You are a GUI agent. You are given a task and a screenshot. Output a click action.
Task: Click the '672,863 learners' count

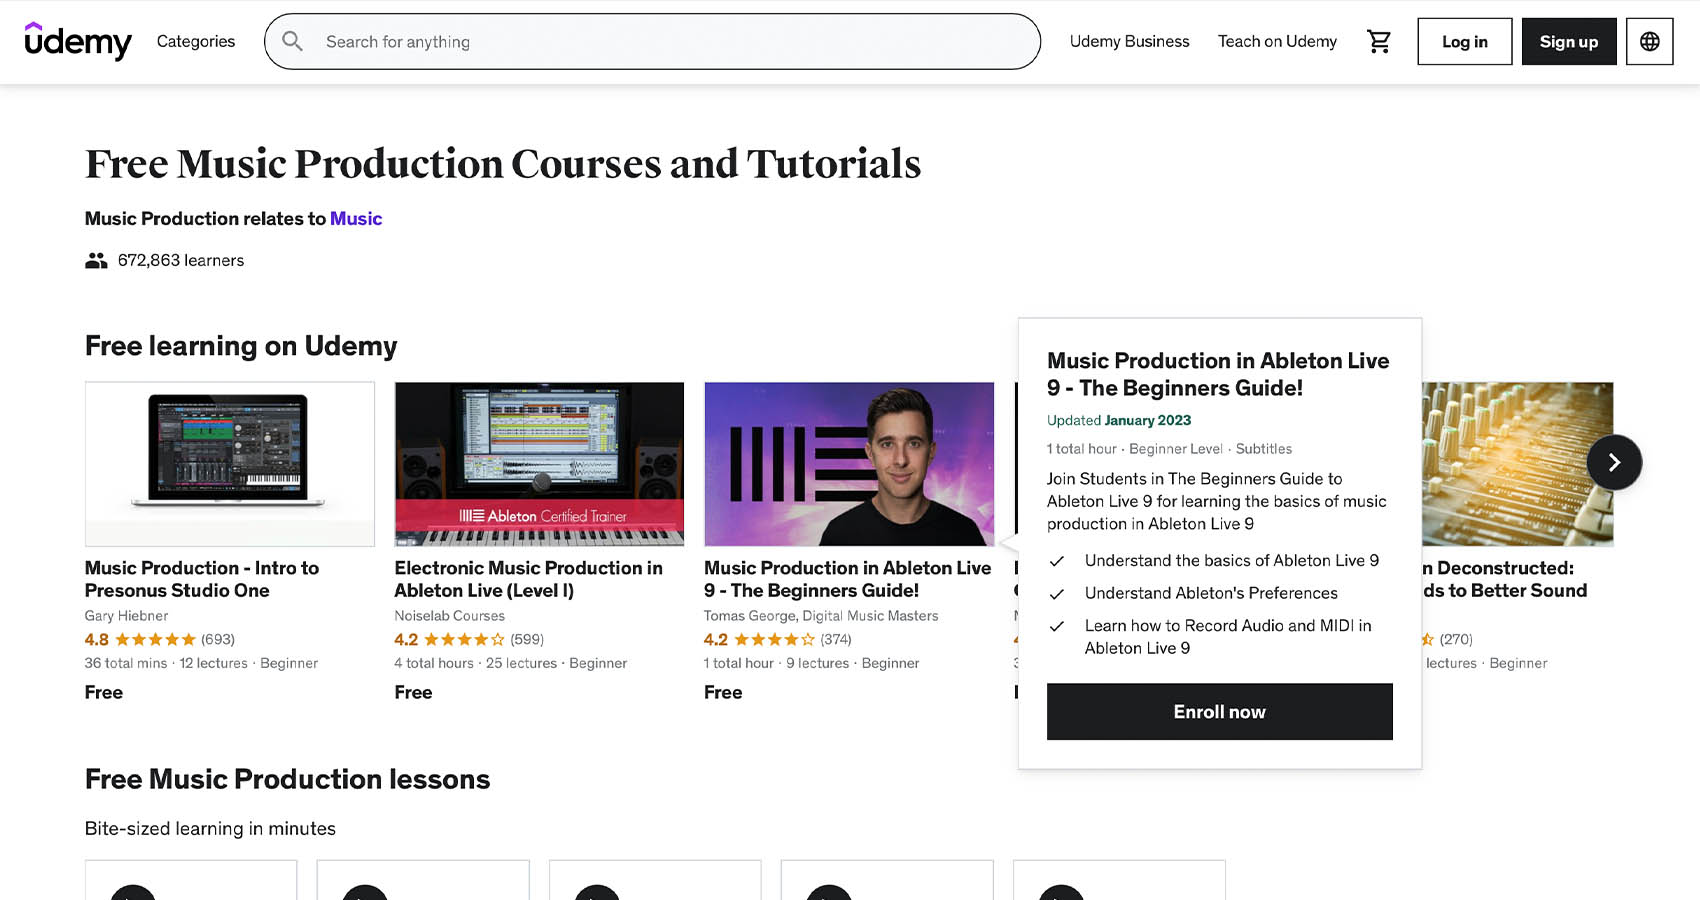coord(181,260)
